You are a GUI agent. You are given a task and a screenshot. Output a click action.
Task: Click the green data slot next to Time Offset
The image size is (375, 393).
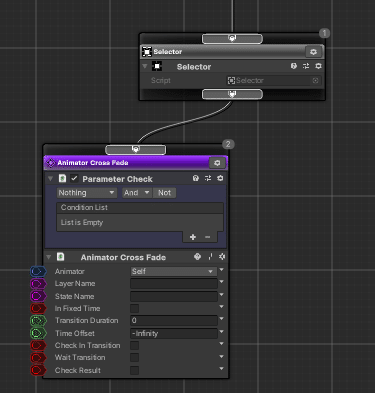tap(38, 333)
